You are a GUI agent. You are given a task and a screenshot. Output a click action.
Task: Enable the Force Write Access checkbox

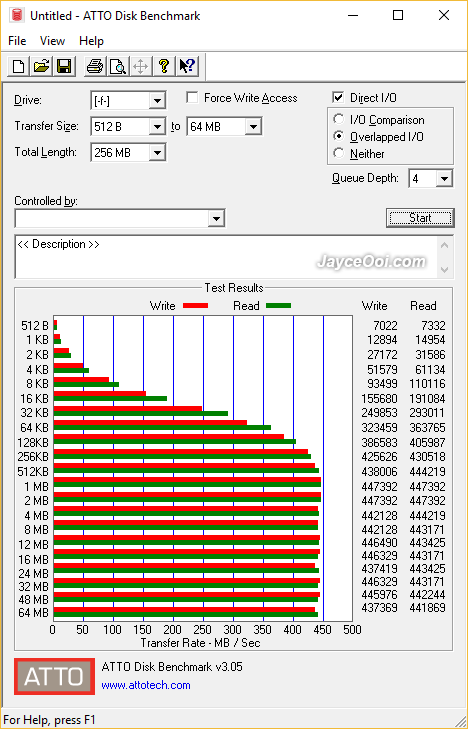(x=192, y=98)
